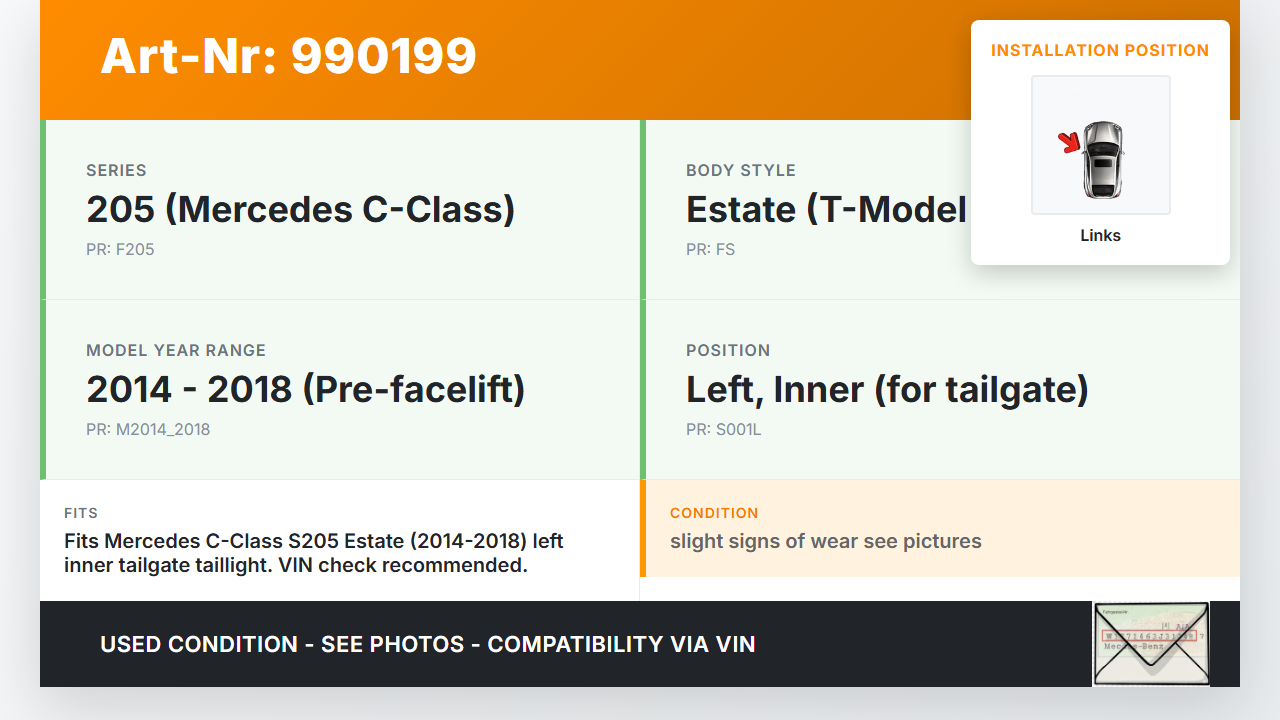Click the PR: M2014_2018 code
Screen dimensions: 1280x720
[148, 430]
